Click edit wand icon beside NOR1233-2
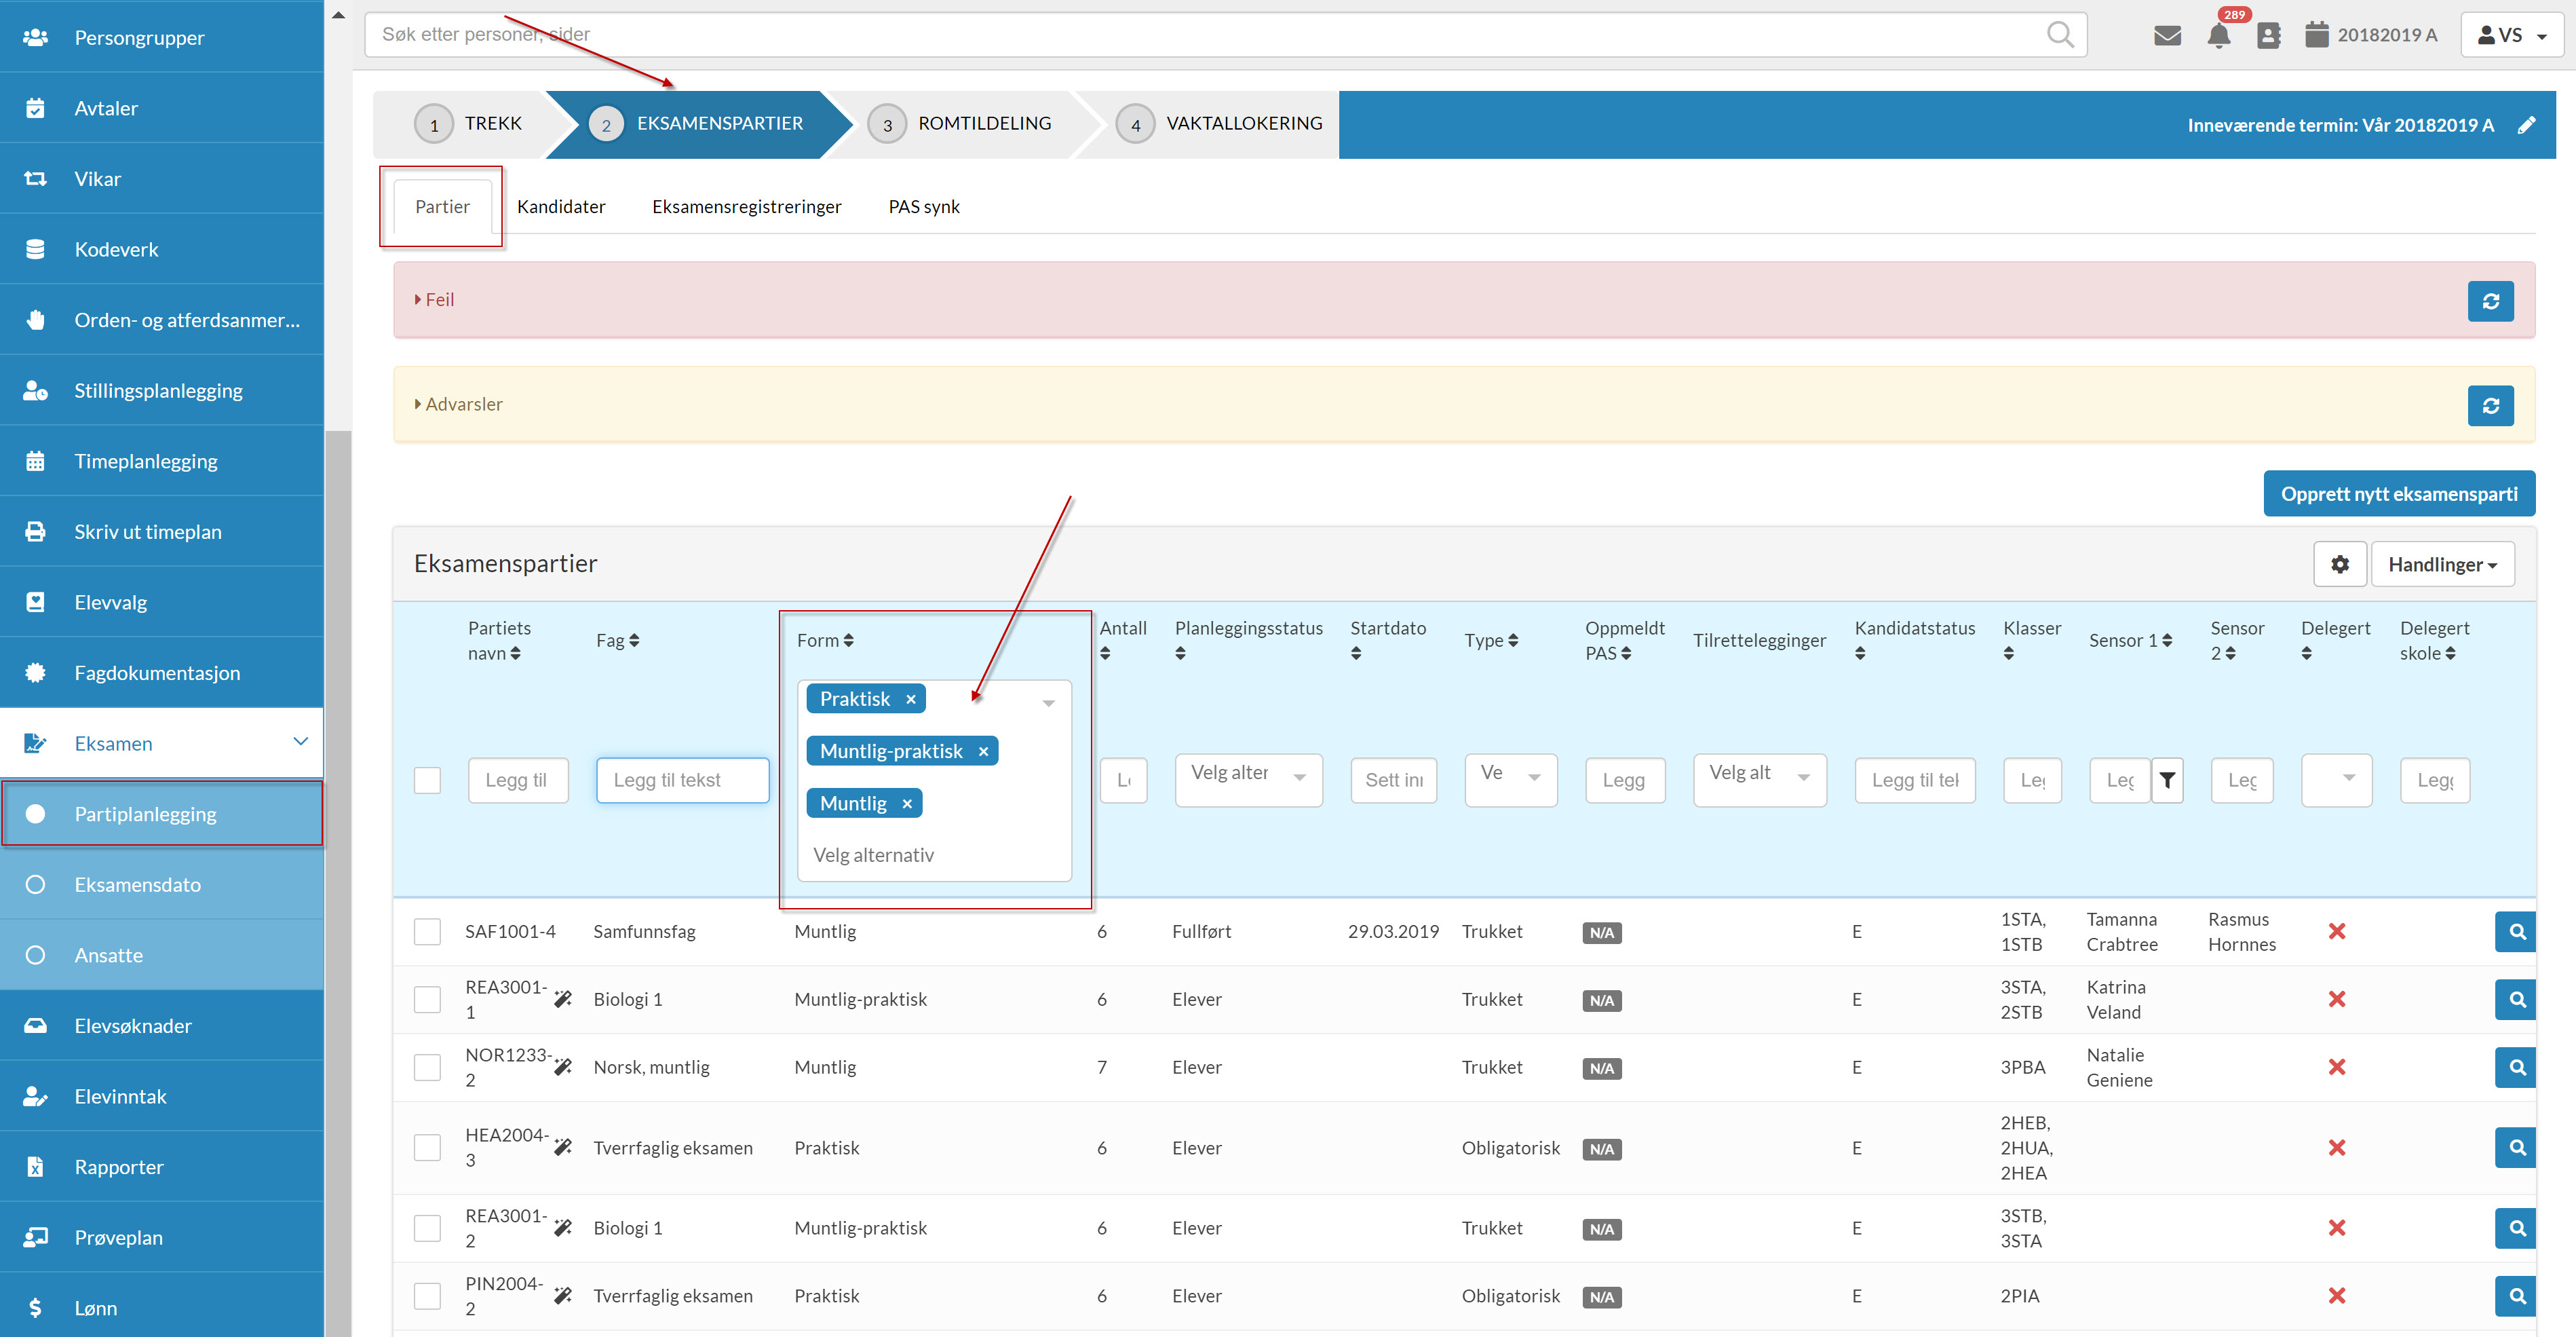 pos(563,1067)
